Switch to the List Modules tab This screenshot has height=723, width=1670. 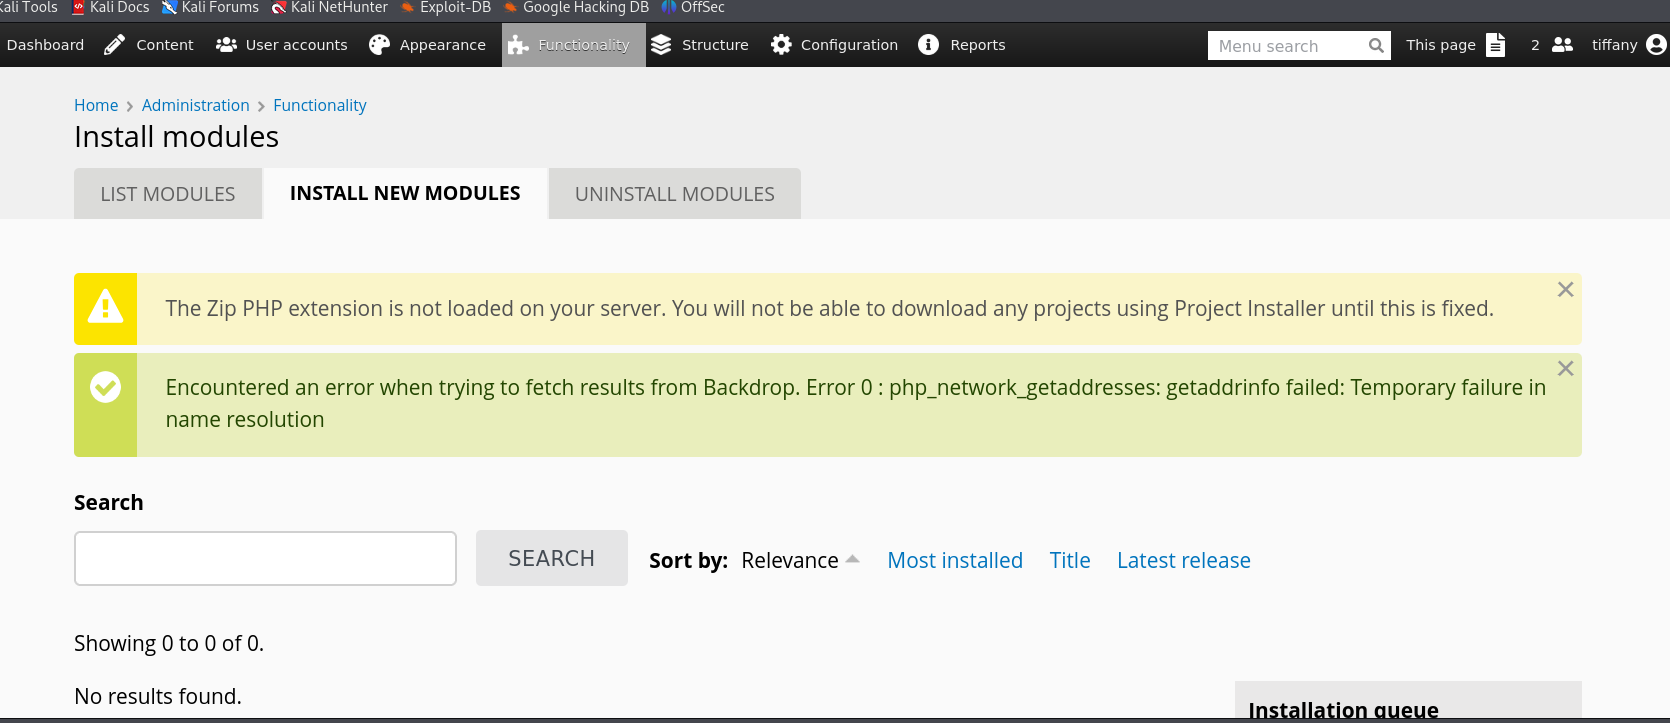click(168, 194)
